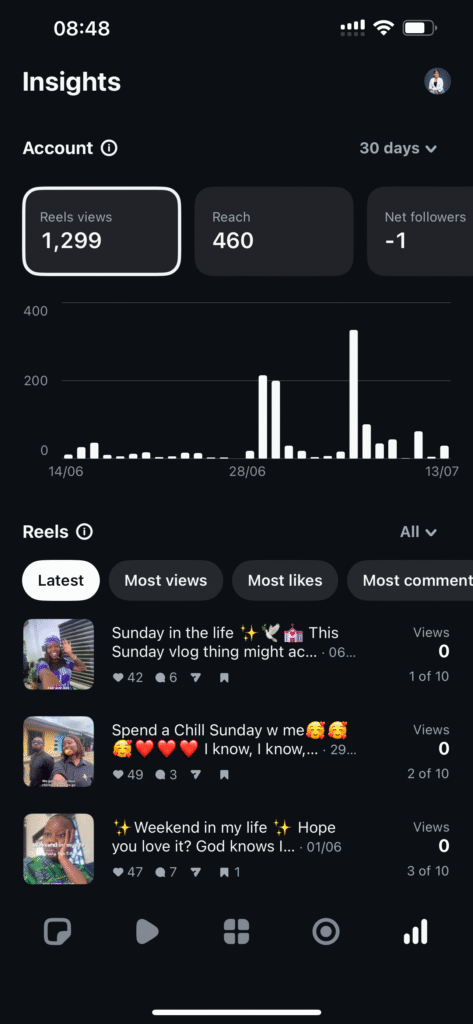Tap the info icon next to Account
The width and height of the screenshot is (473, 1024).
[109, 148]
